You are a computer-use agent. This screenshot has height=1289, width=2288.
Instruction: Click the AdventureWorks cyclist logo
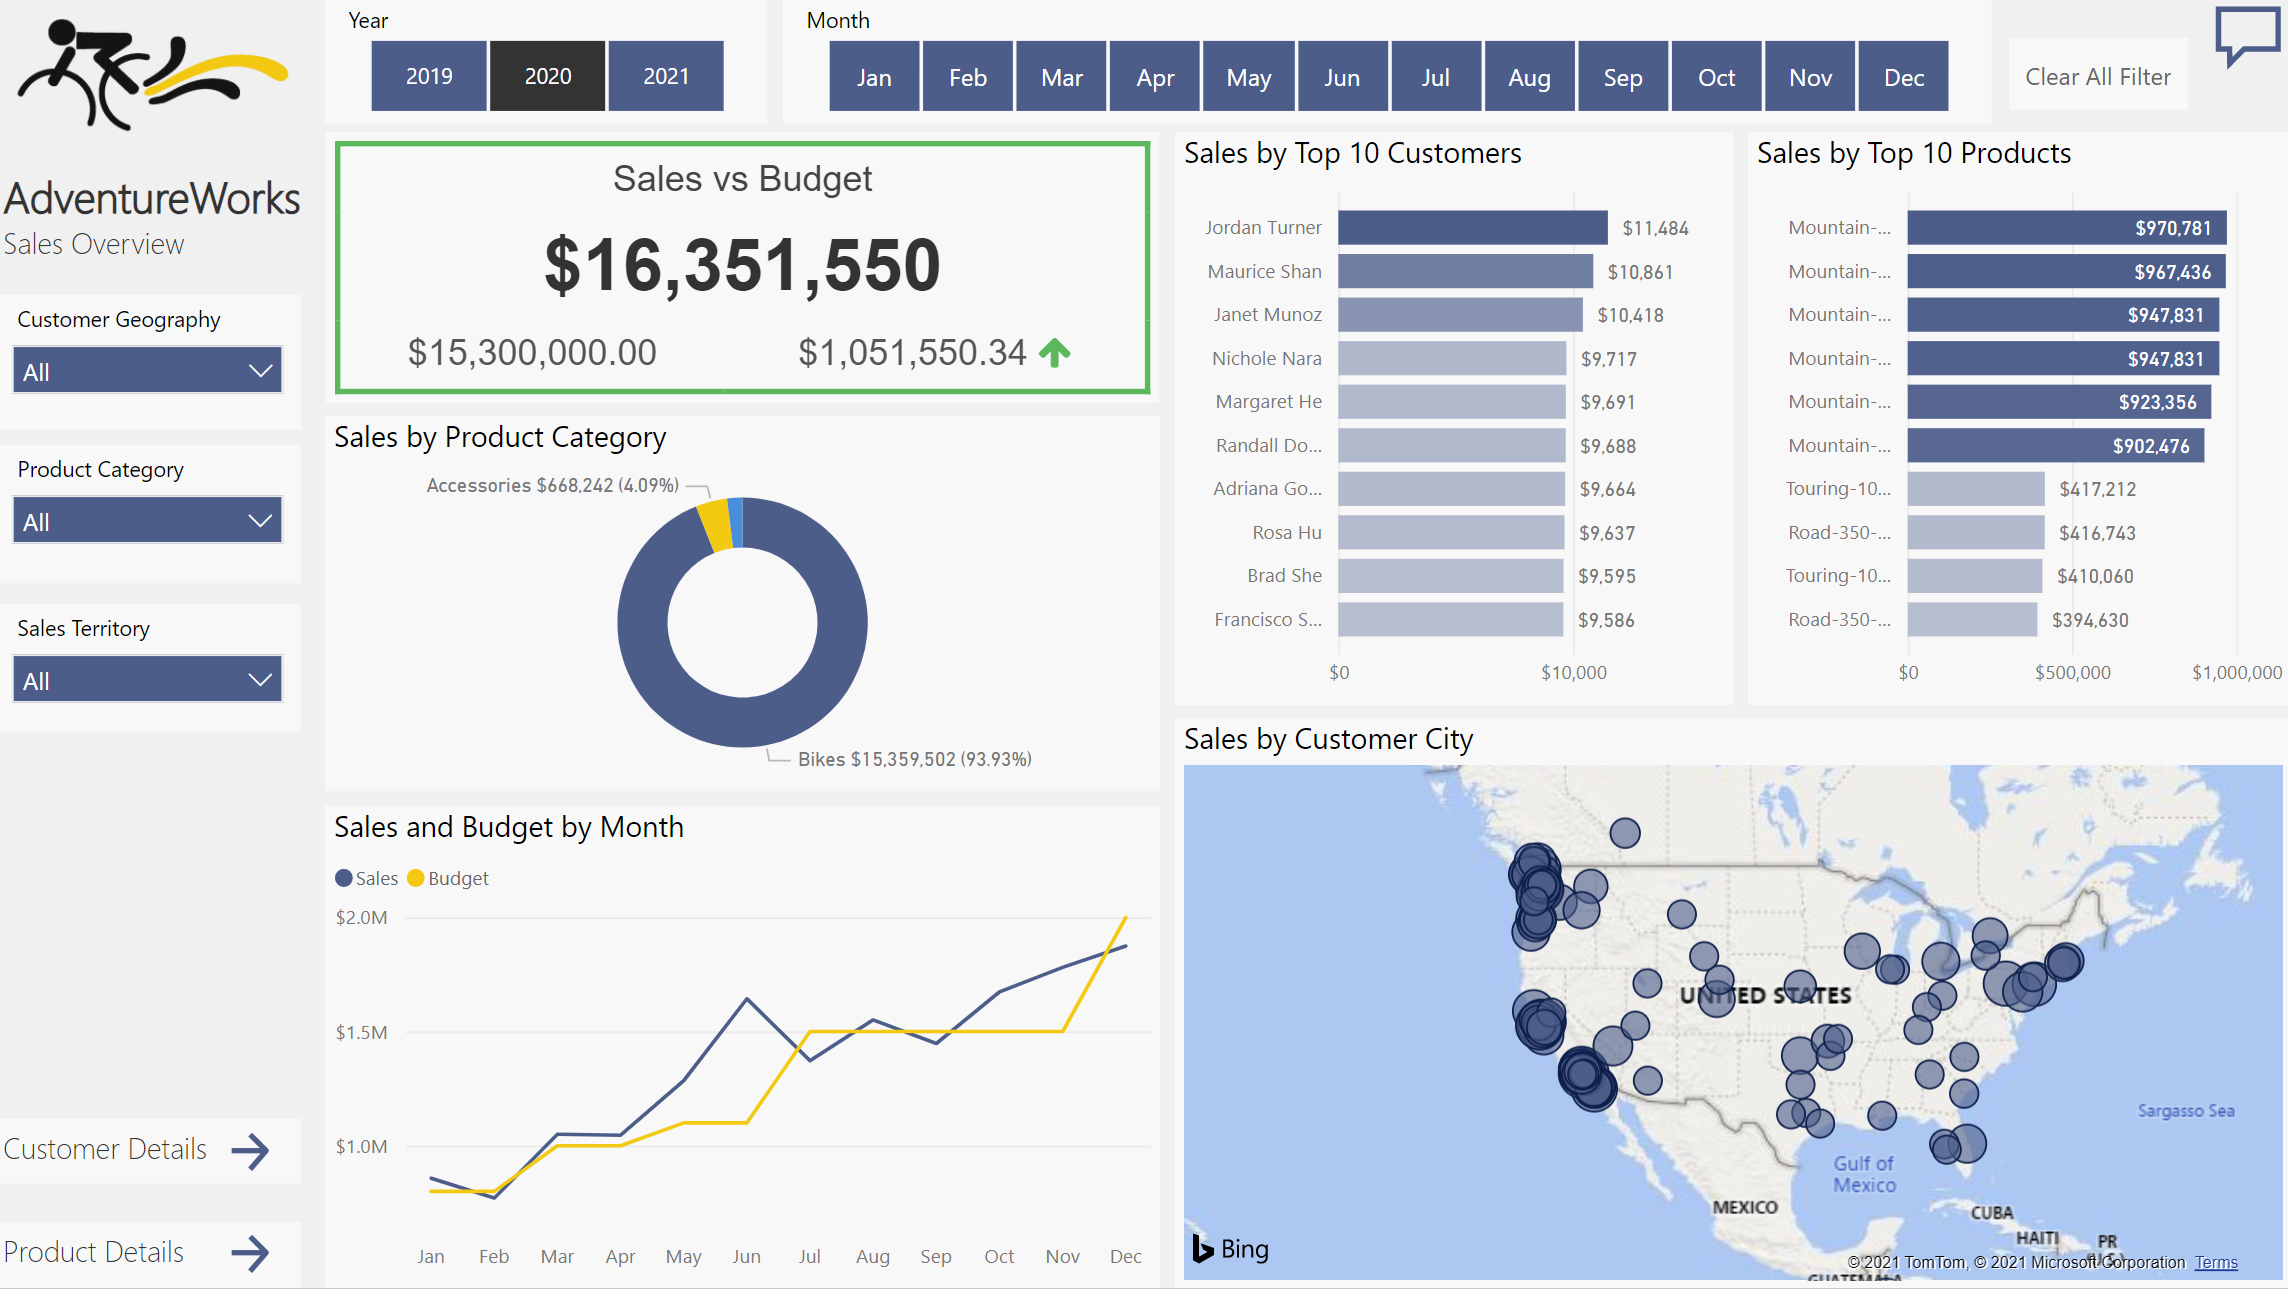coord(152,75)
